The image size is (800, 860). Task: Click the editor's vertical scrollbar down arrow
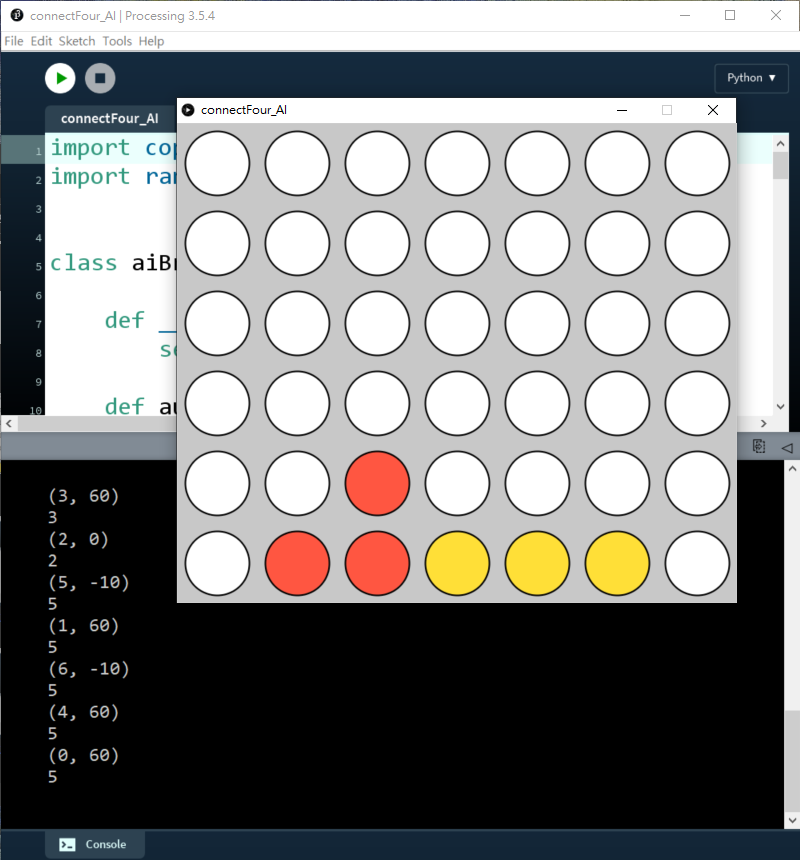(x=781, y=407)
